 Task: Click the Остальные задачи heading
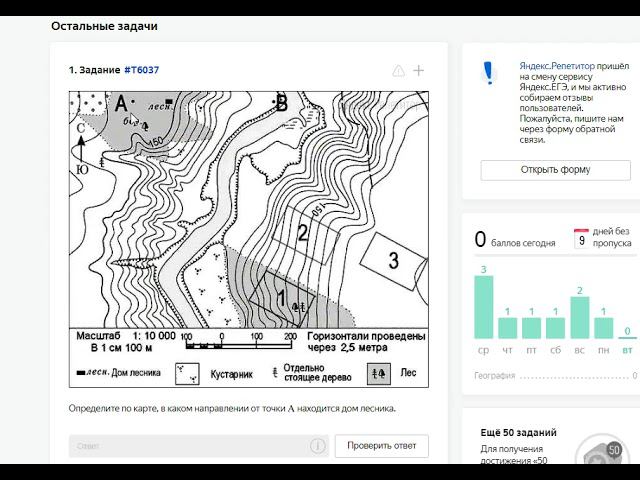click(104, 27)
